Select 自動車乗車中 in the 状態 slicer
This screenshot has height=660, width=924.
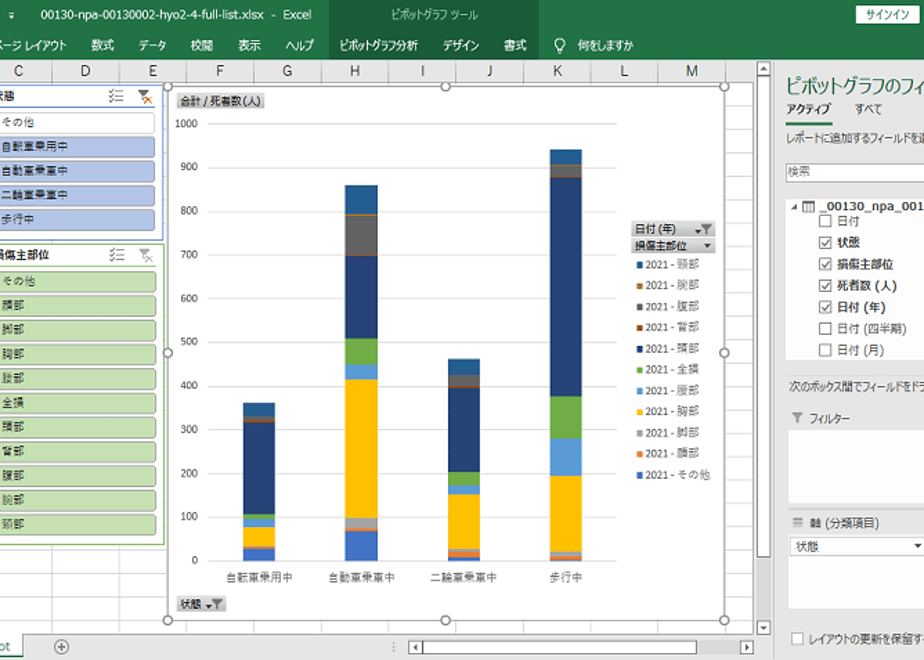[77, 171]
